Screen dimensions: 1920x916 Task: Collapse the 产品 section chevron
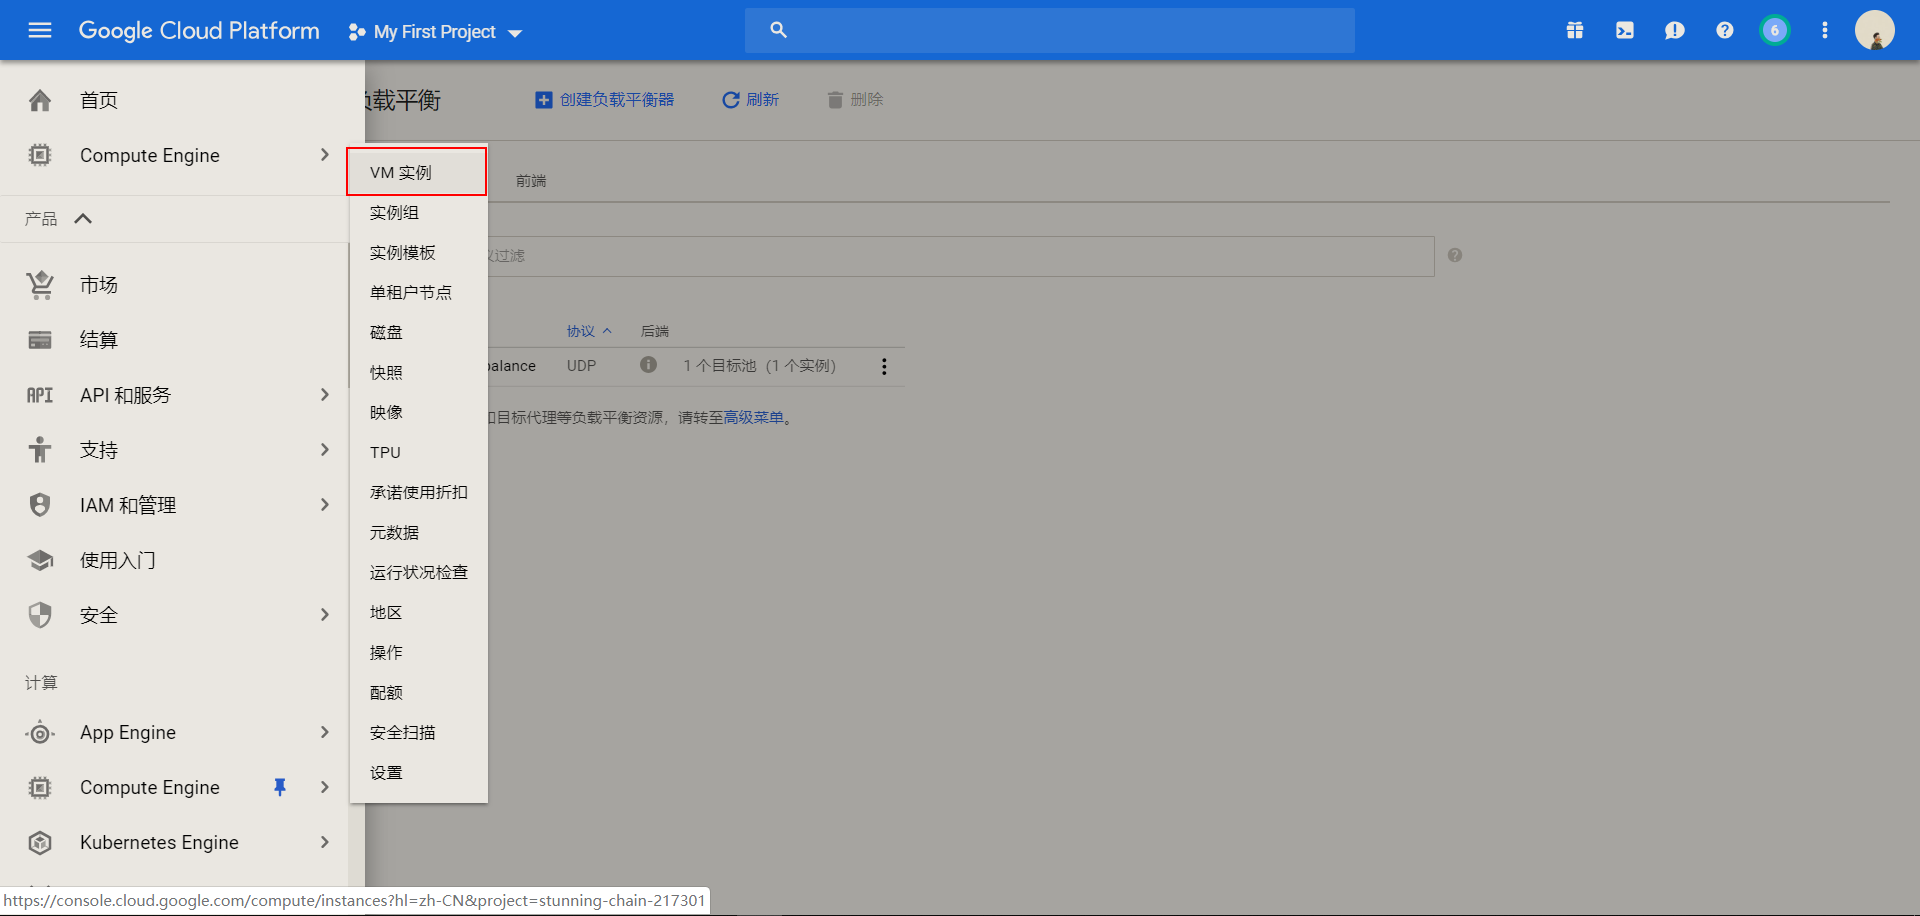coord(83,218)
